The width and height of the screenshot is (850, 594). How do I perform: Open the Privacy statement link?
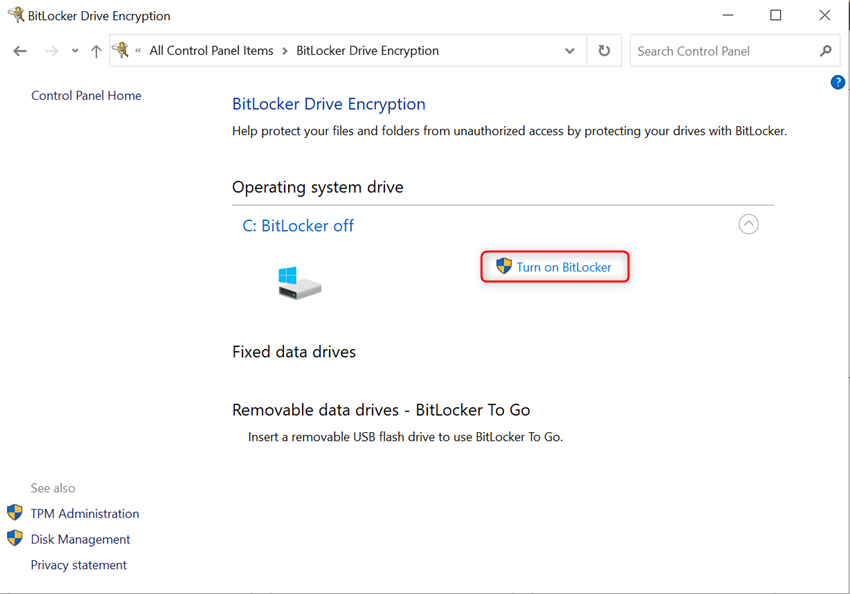(x=79, y=565)
